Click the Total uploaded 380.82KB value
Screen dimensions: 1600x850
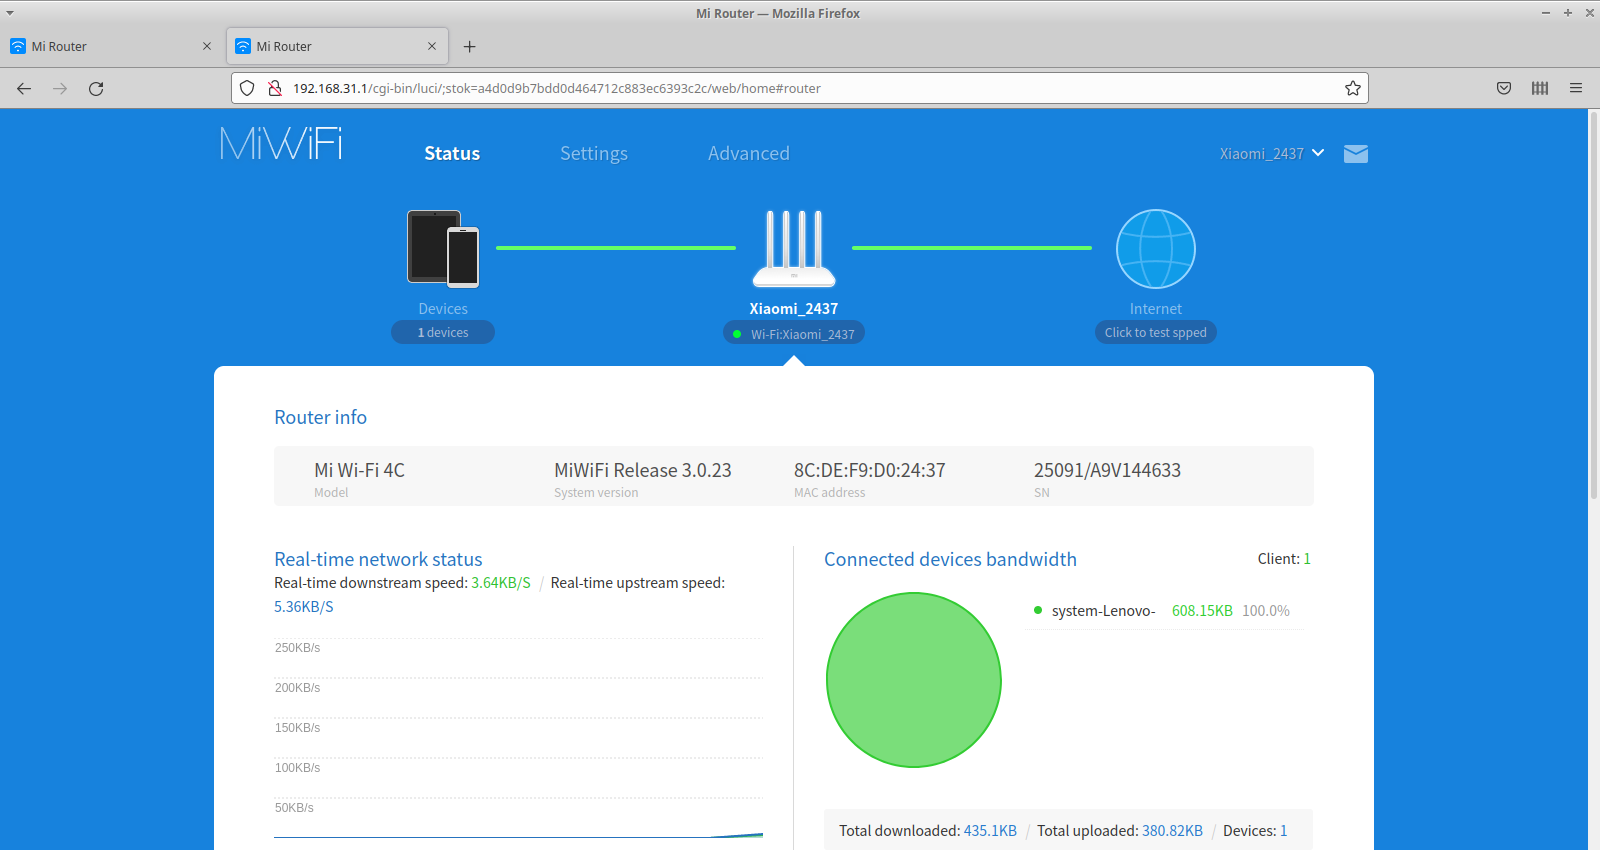(x=1172, y=831)
